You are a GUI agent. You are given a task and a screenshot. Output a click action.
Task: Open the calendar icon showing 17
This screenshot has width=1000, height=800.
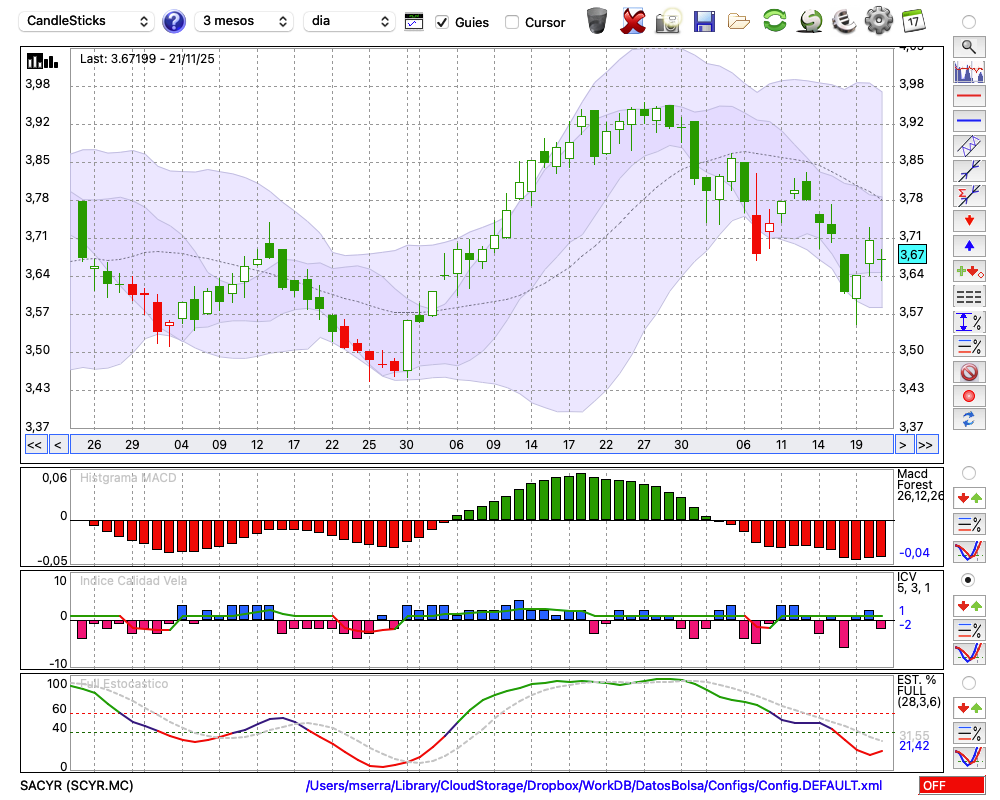tap(913, 21)
